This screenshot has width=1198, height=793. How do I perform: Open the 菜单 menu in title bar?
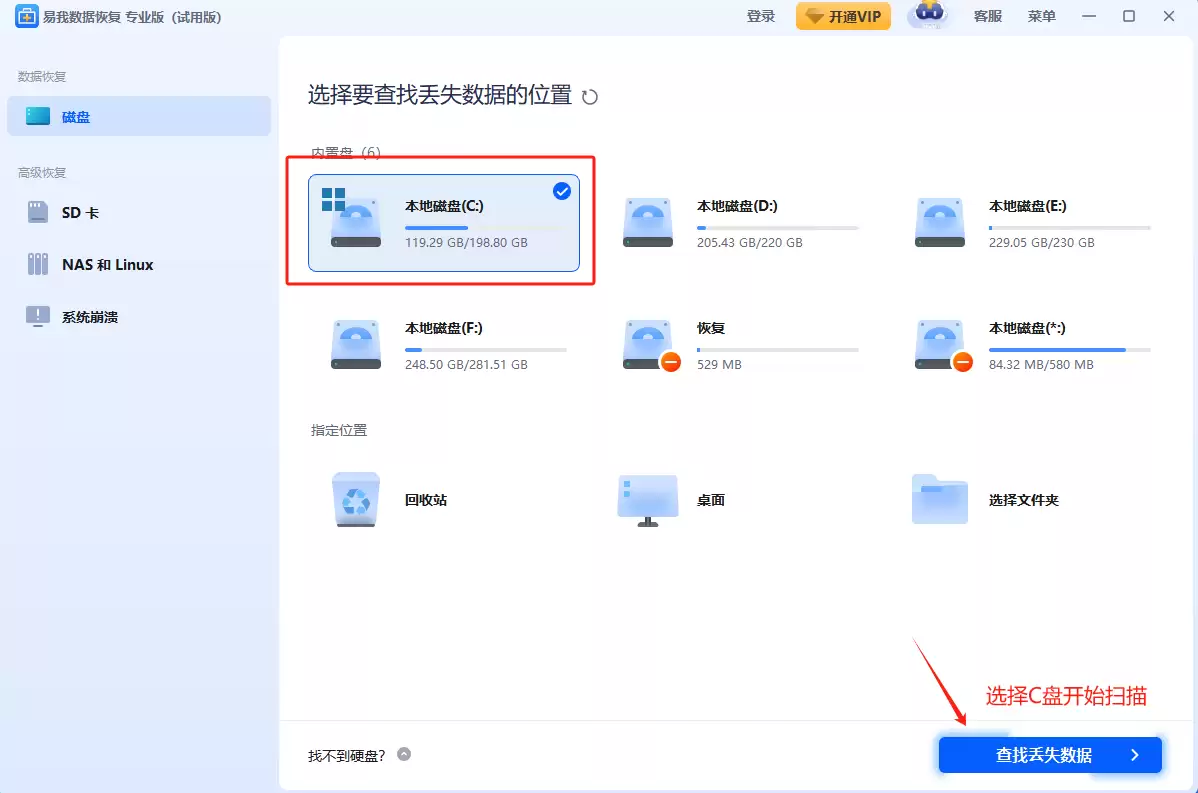(x=1042, y=17)
